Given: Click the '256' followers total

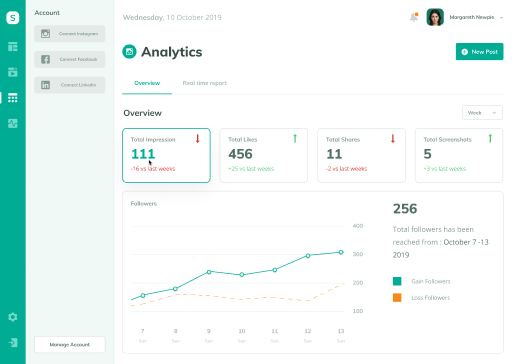Looking at the screenshot, I should (405, 209).
